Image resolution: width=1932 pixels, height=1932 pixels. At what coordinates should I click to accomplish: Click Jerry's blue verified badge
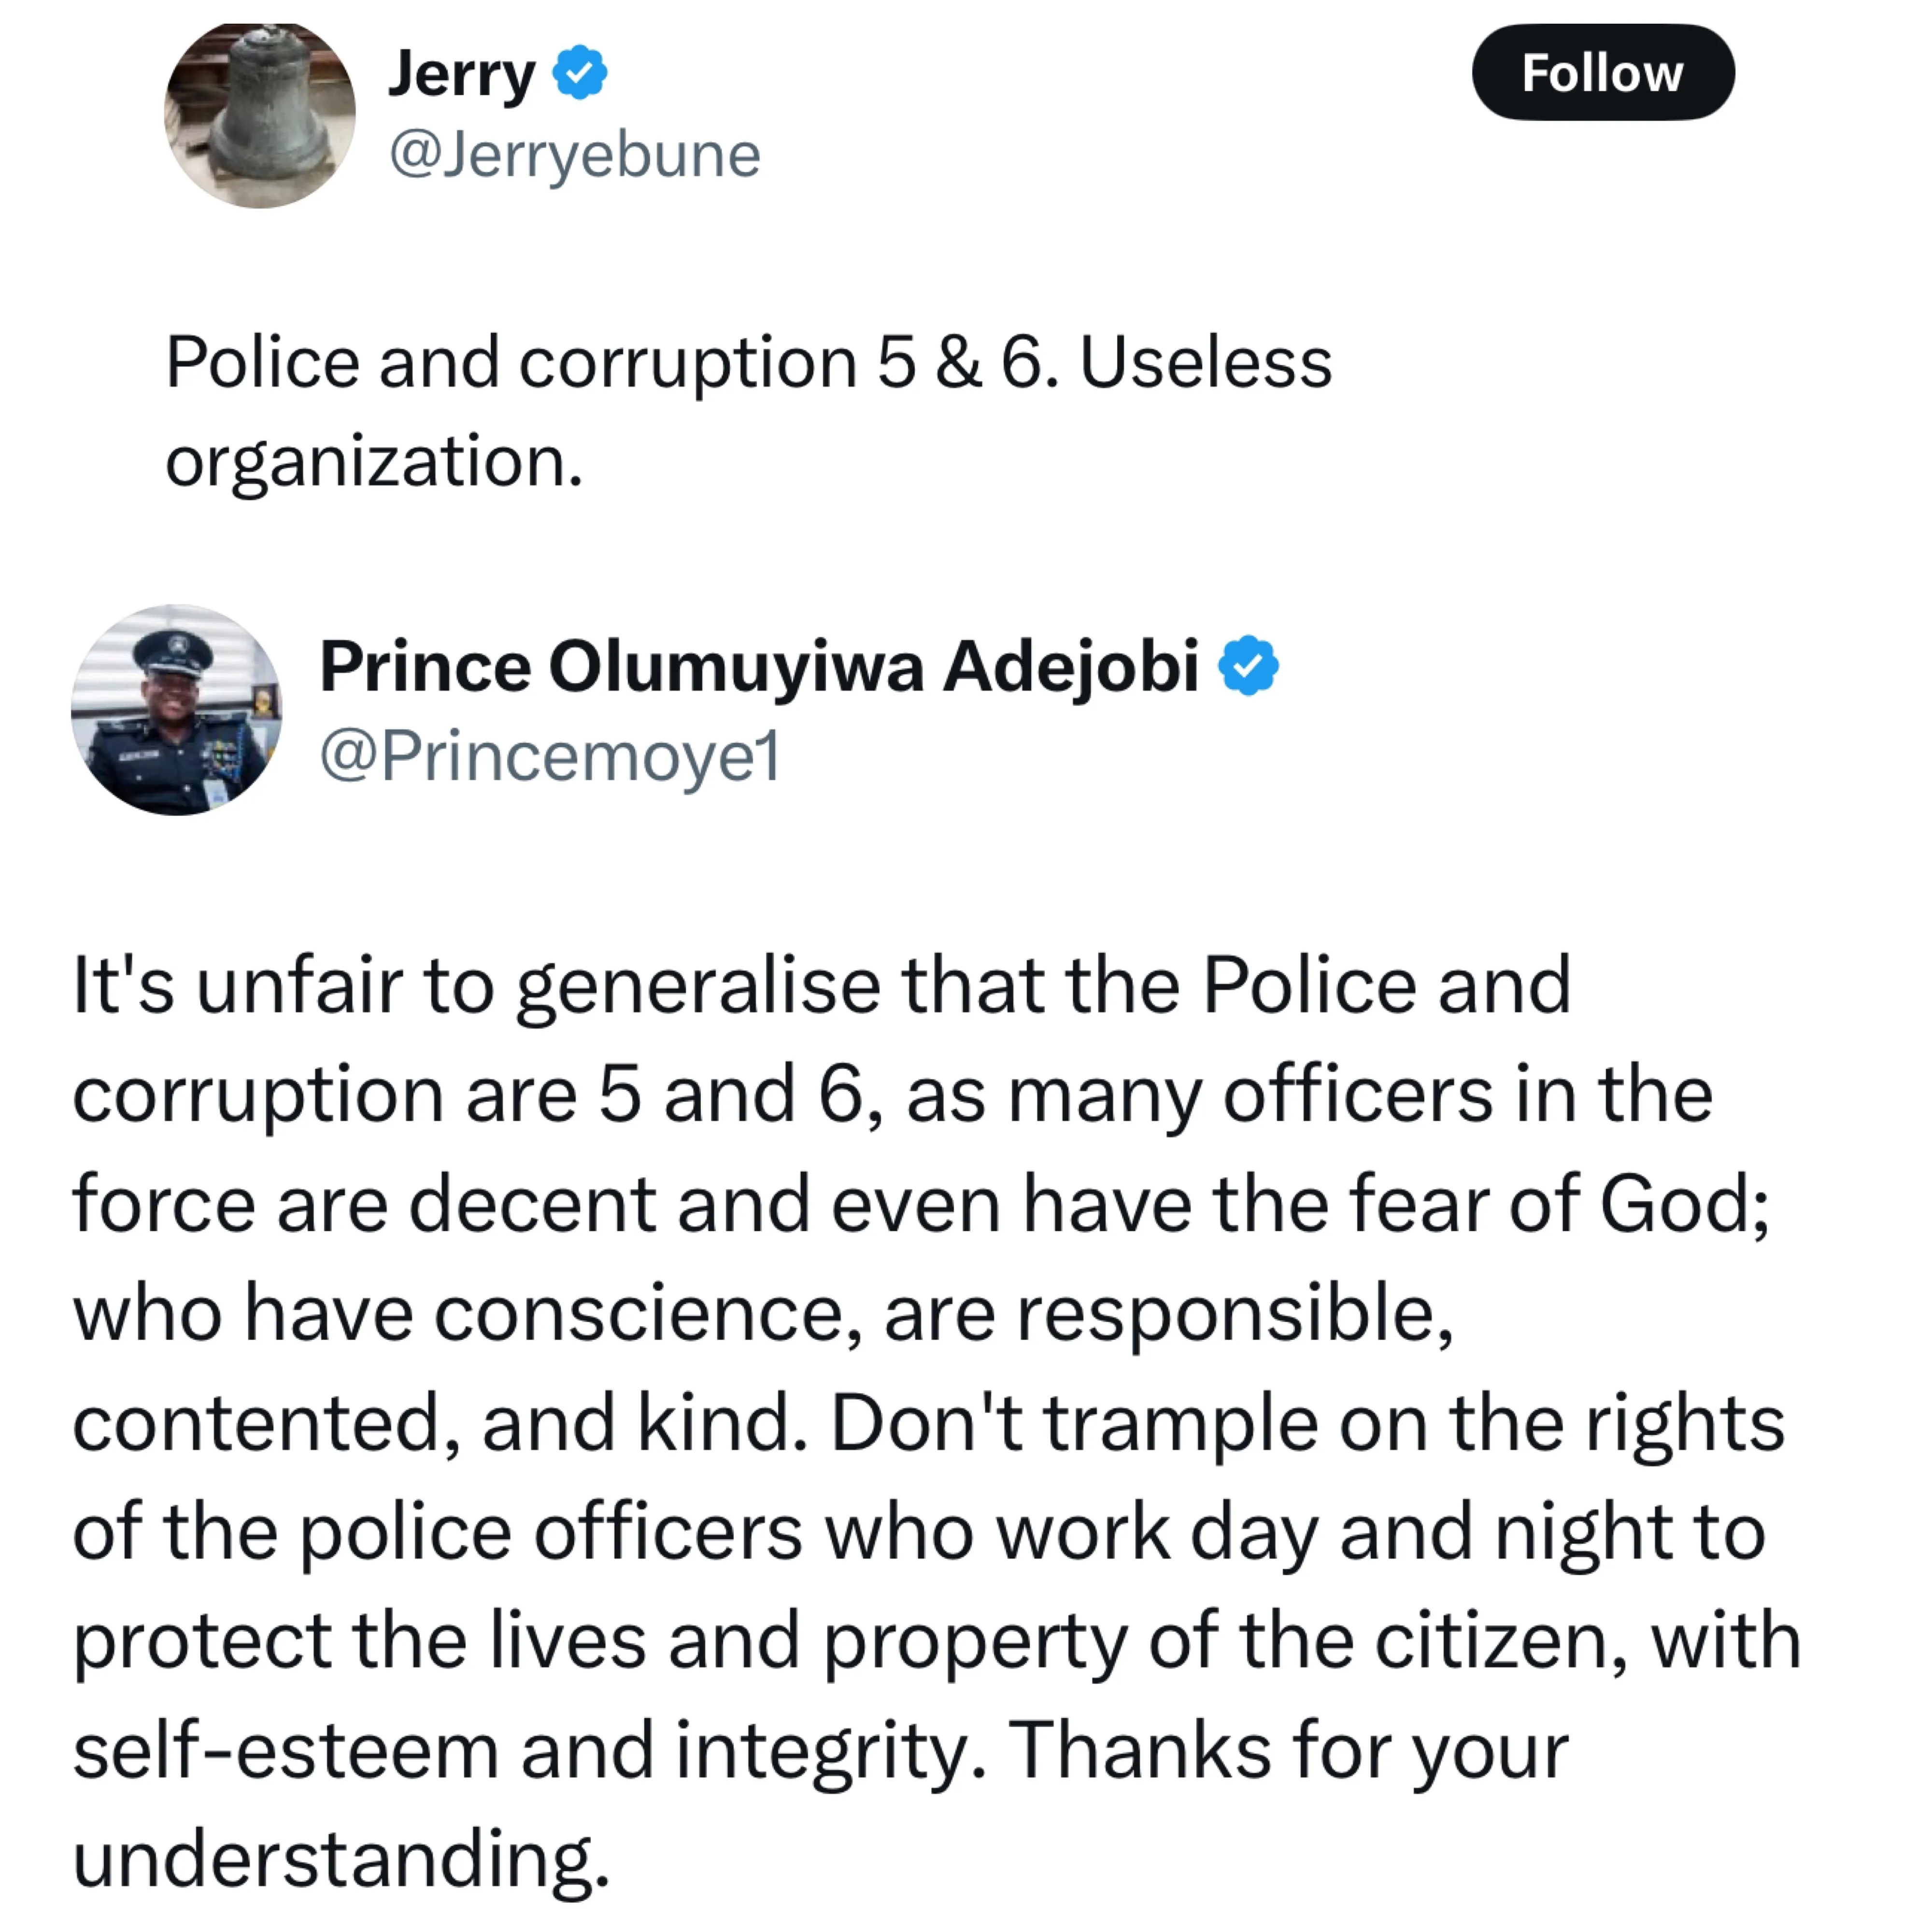(580, 73)
